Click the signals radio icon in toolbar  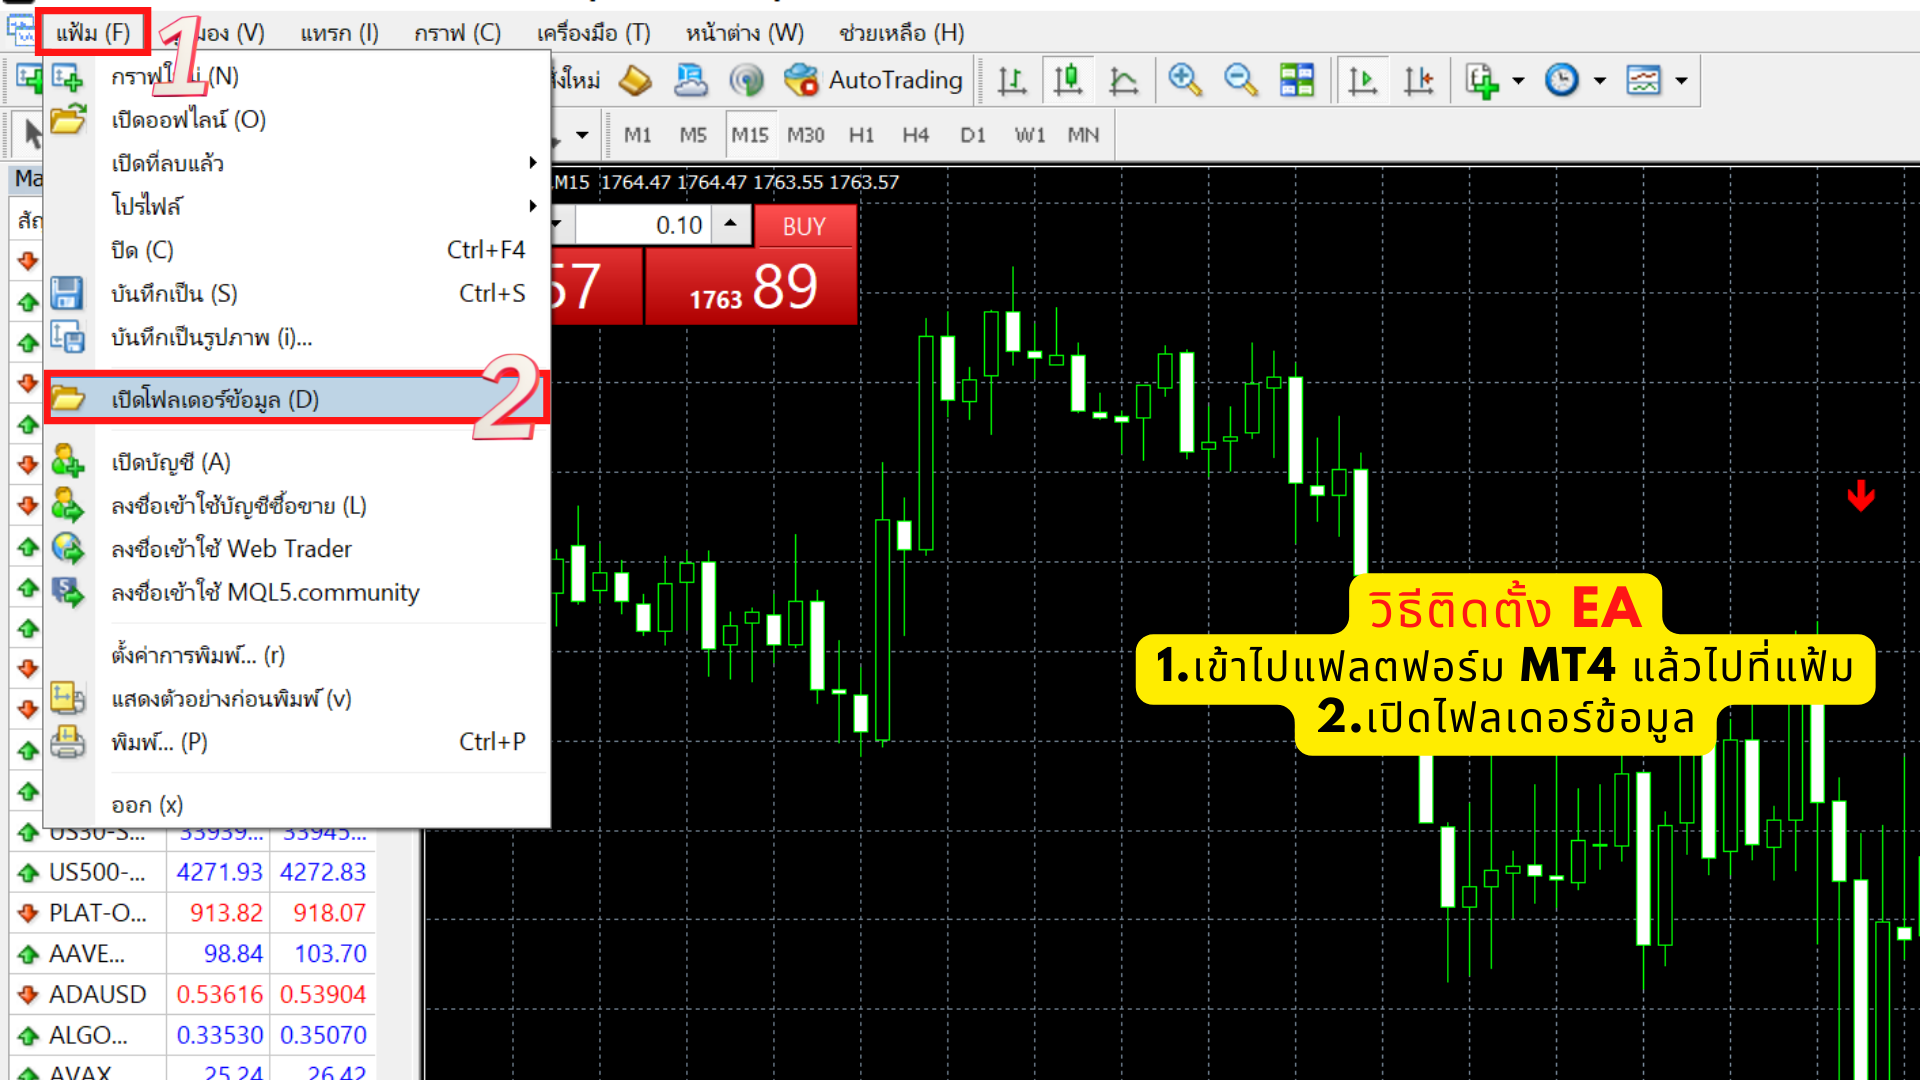[746, 80]
